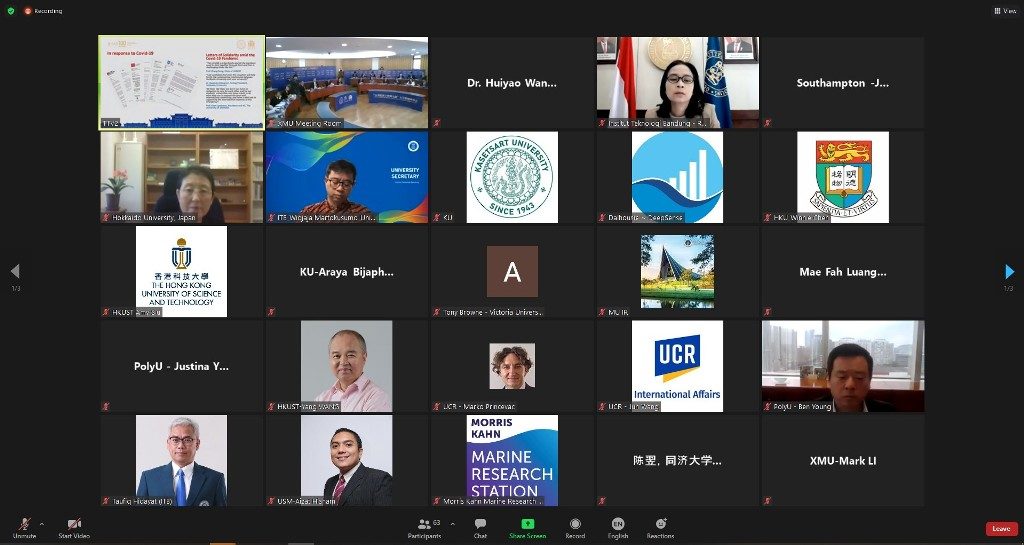Expand audio options arrow beside Unmute
Image resolution: width=1024 pixels, height=545 pixels.
41,523
